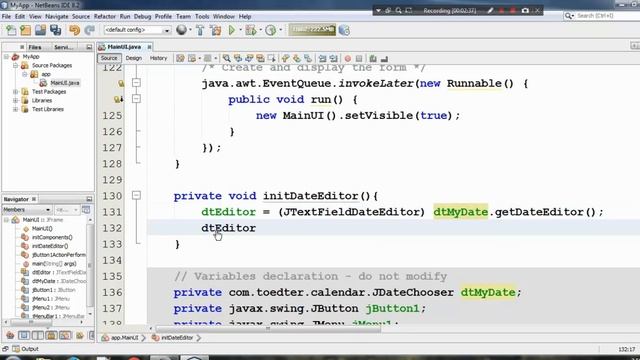The height and width of the screenshot is (360, 640).
Task: Click Shift Line Left icon
Action: (x=322, y=58)
